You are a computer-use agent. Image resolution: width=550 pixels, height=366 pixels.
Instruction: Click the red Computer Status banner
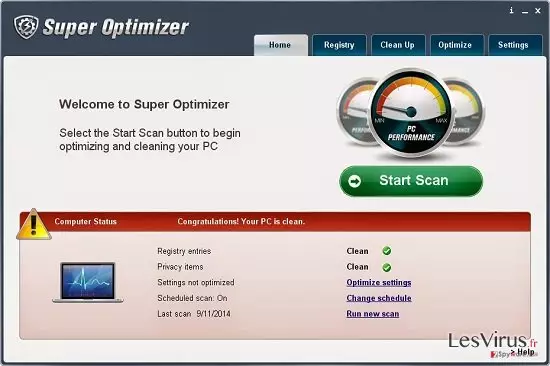[x=275, y=221]
